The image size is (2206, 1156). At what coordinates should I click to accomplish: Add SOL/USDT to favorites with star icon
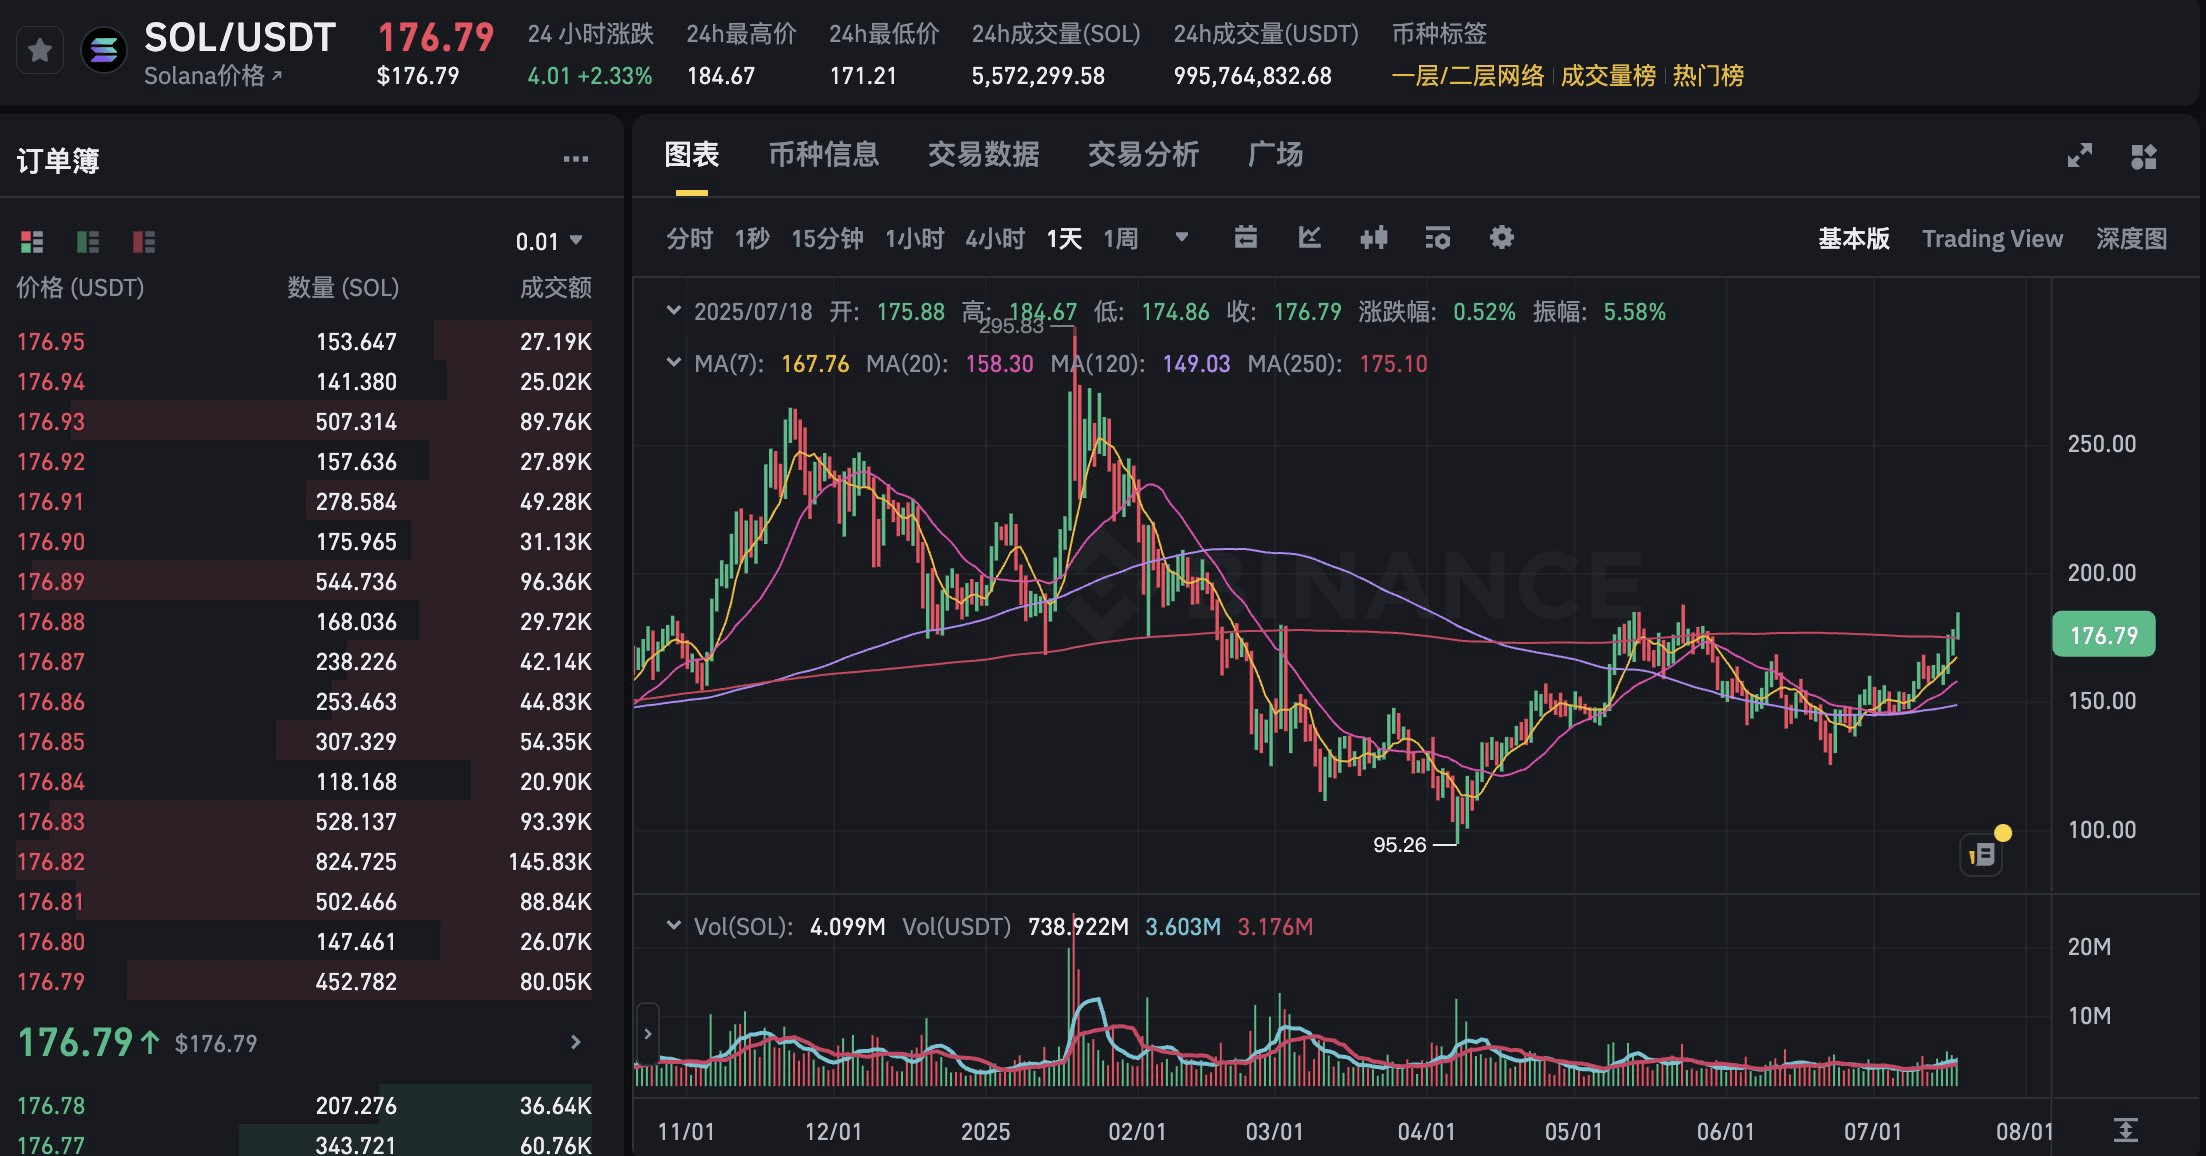[40, 50]
